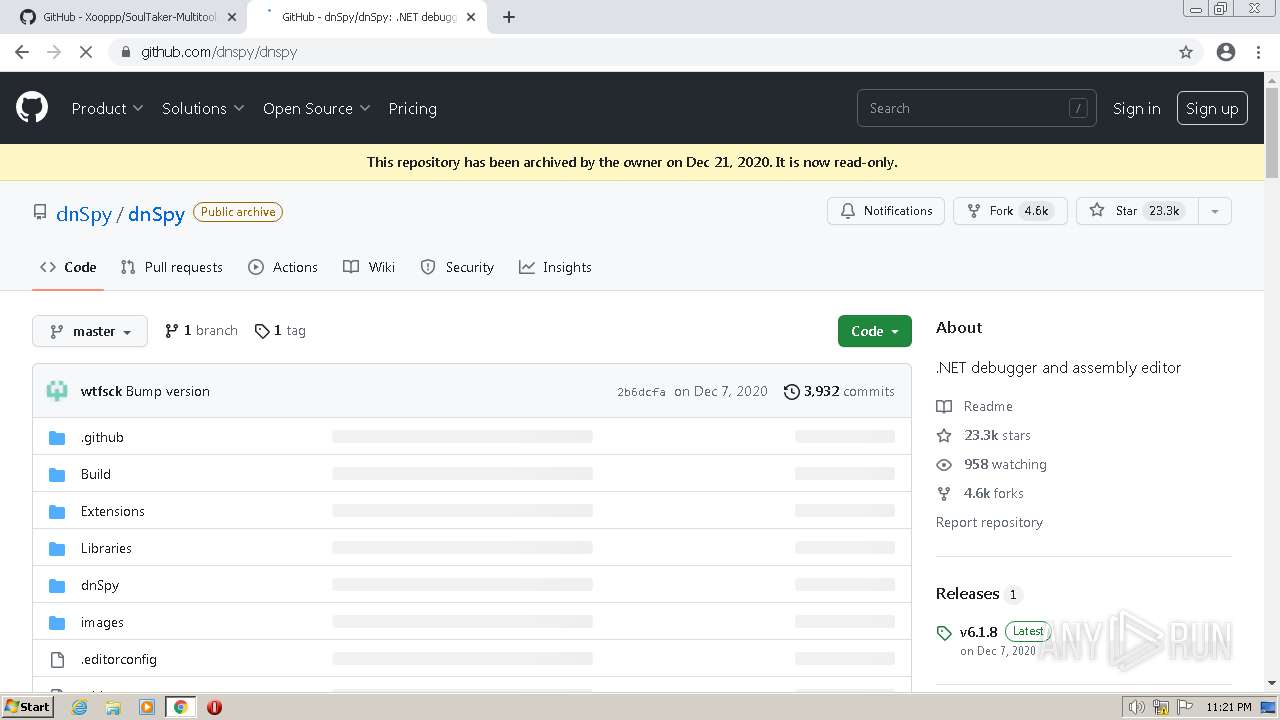Open the dnSpy owner link
Screen dimensions: 1280x720
click(84, 214)
